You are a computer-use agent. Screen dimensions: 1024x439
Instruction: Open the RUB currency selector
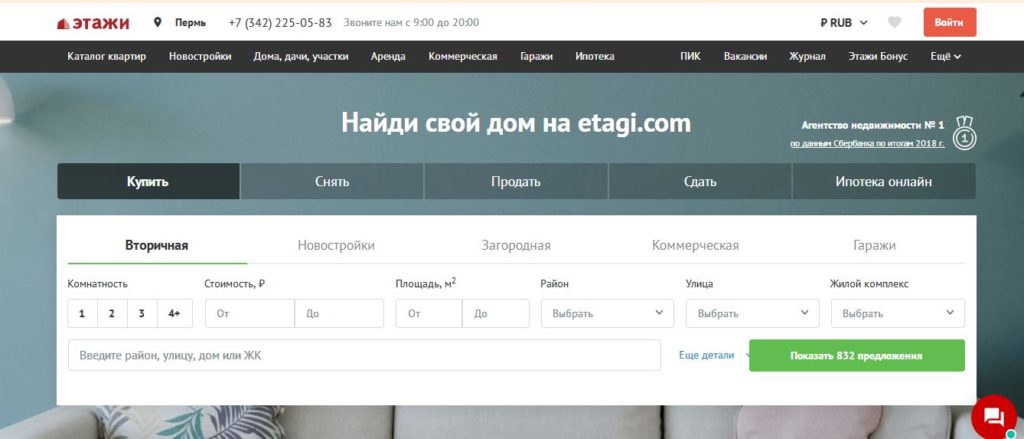pos(843,22)
